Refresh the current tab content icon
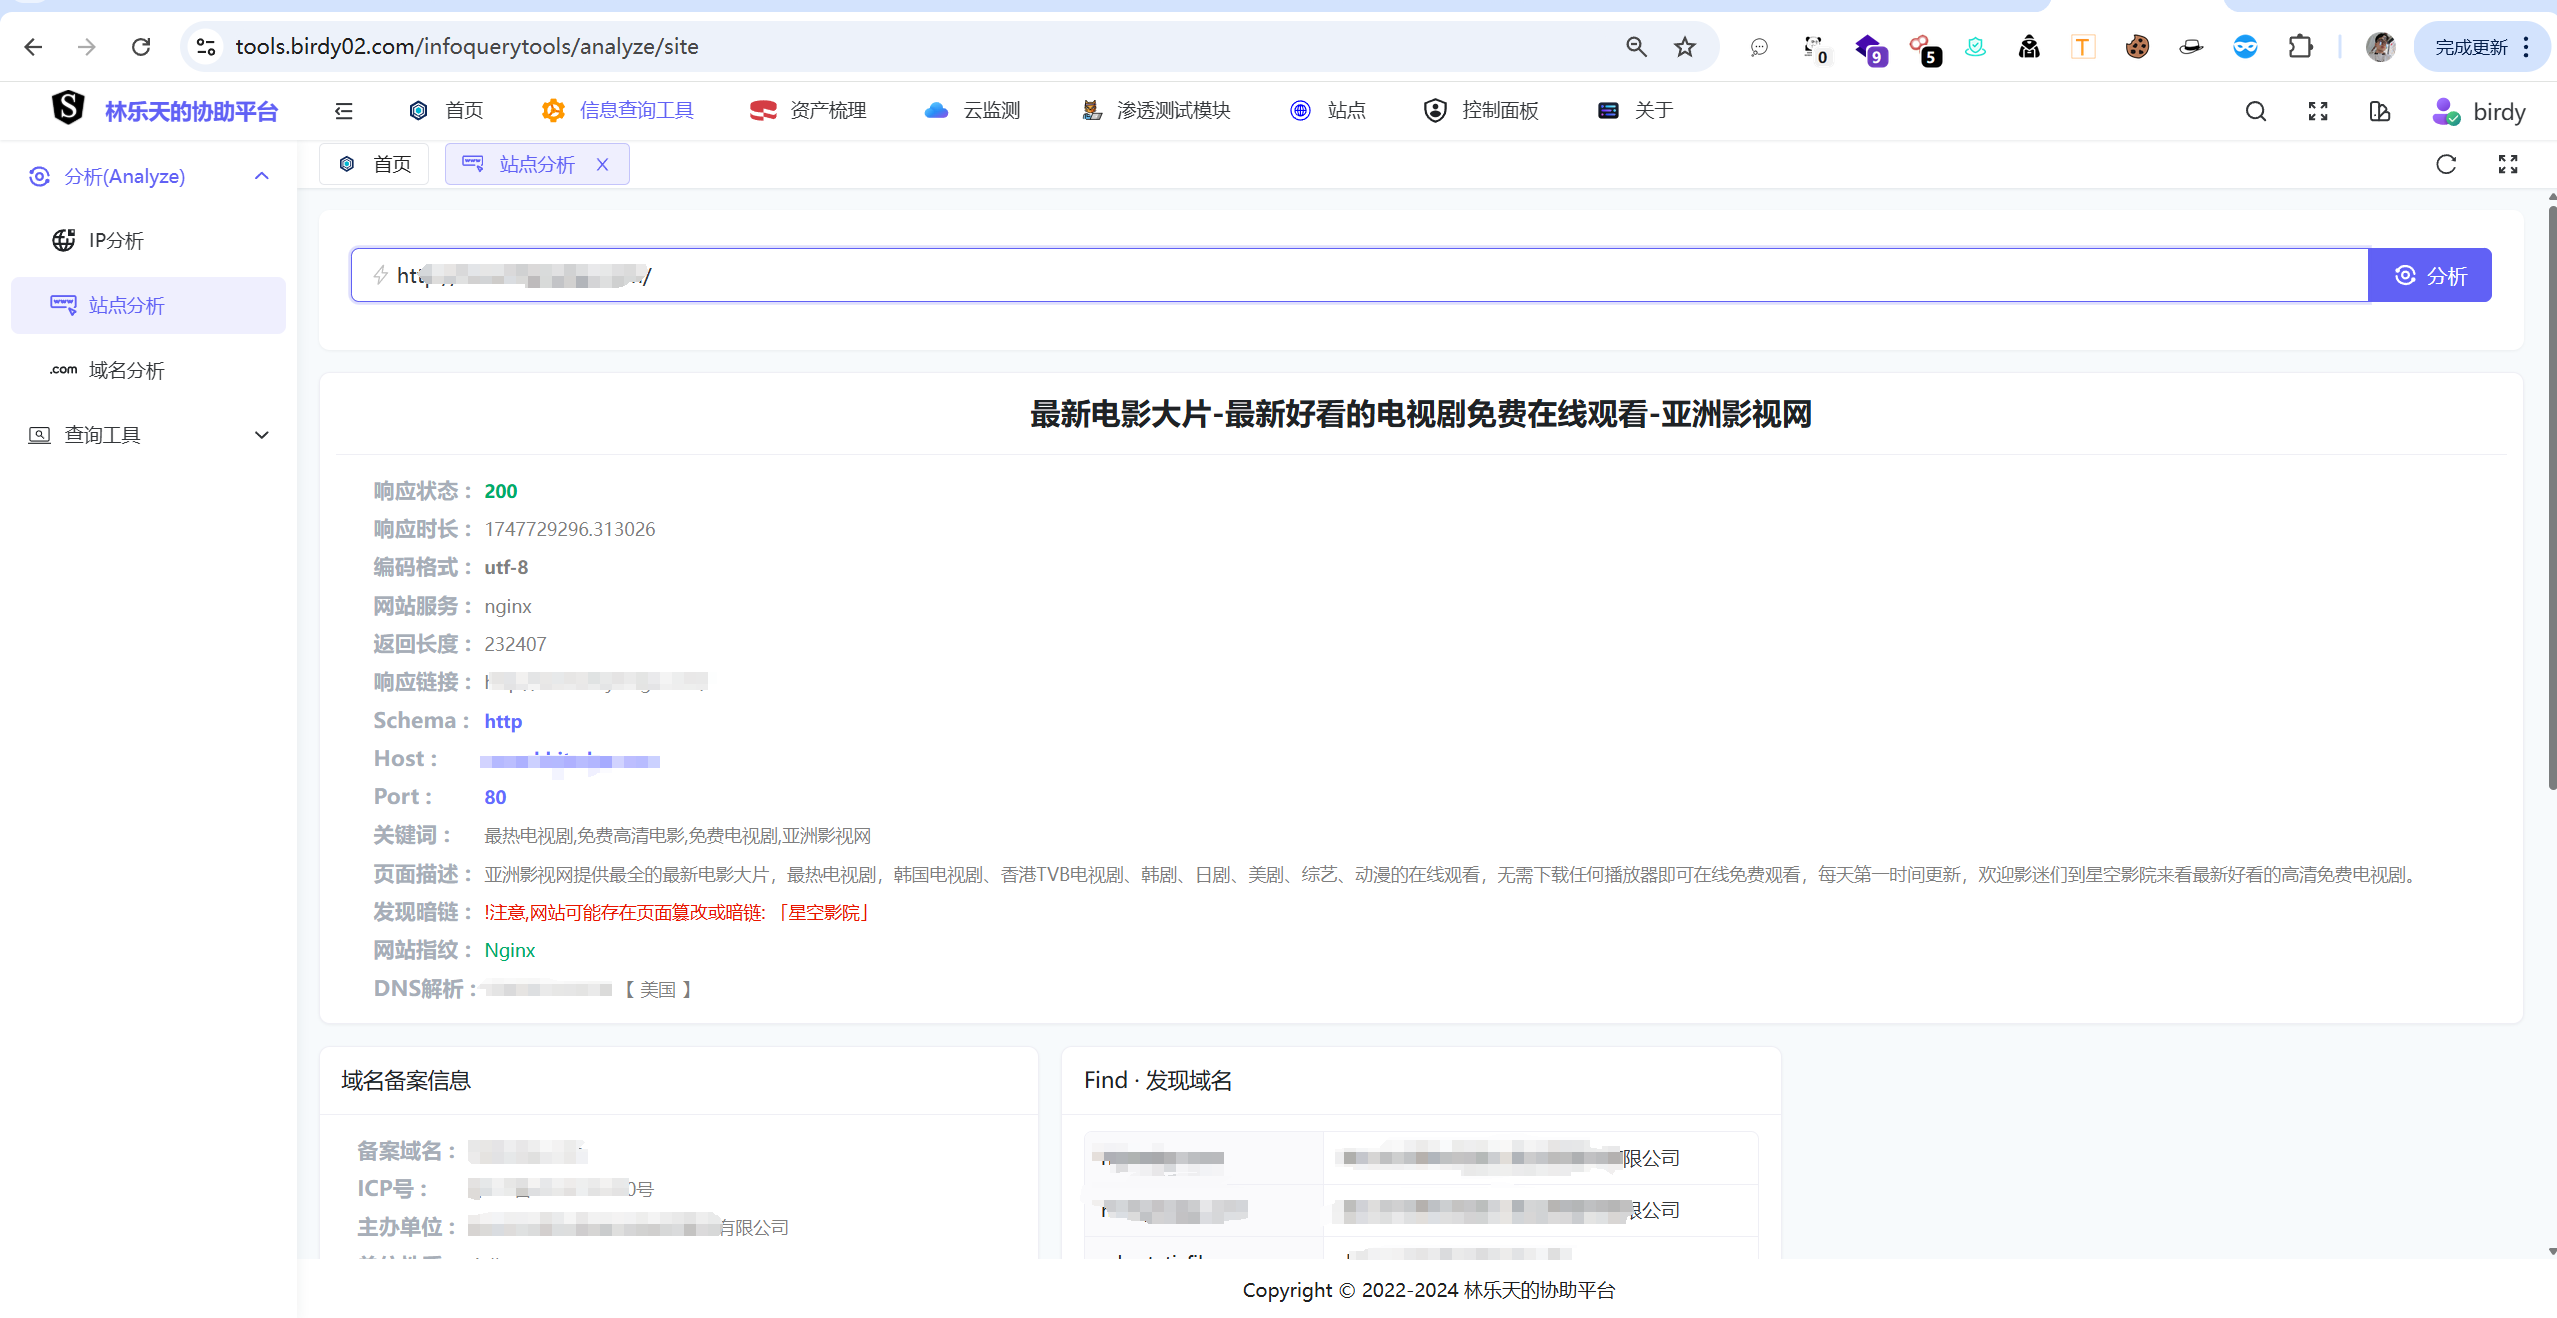This screenshot has height=1318, width=2557. click(2445, 164)
